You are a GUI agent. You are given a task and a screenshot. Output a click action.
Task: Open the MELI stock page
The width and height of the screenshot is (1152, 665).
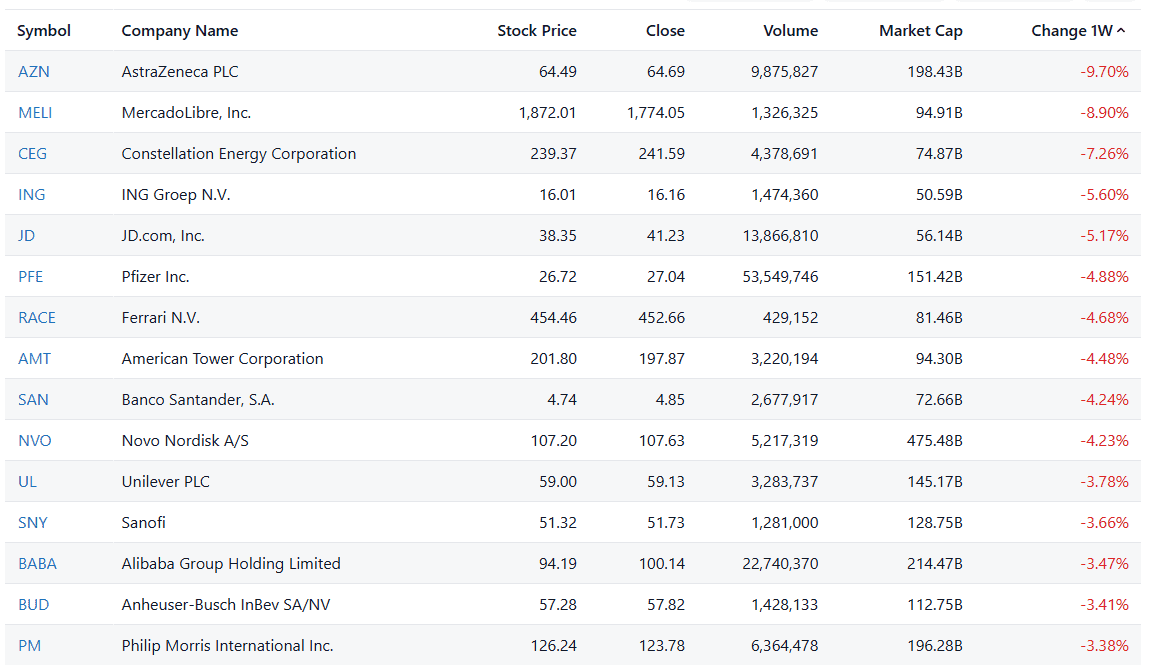tap(35, 113)
